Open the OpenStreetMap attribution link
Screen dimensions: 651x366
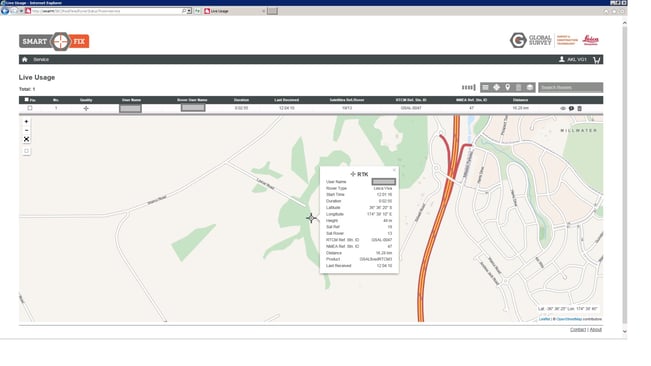[569, 319]
